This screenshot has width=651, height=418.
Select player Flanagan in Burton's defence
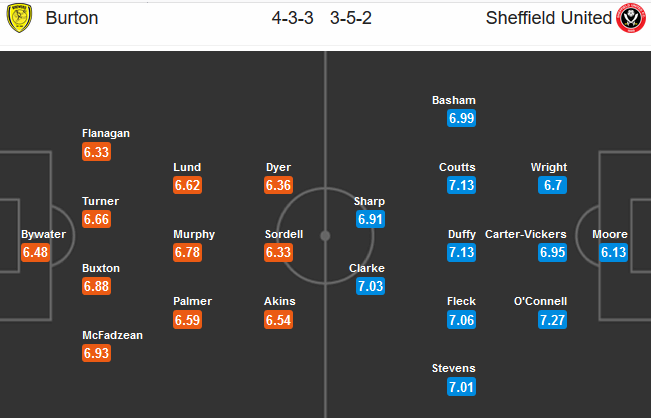pos(107,133)
